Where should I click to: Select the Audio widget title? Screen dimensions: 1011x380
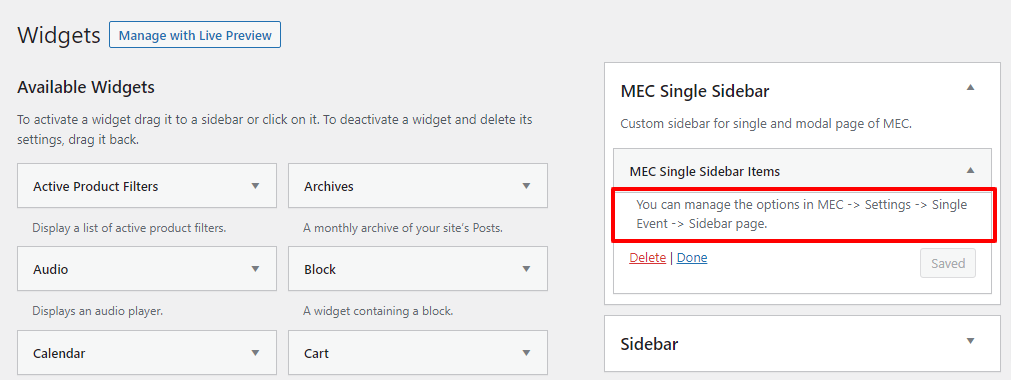(50, 269)
